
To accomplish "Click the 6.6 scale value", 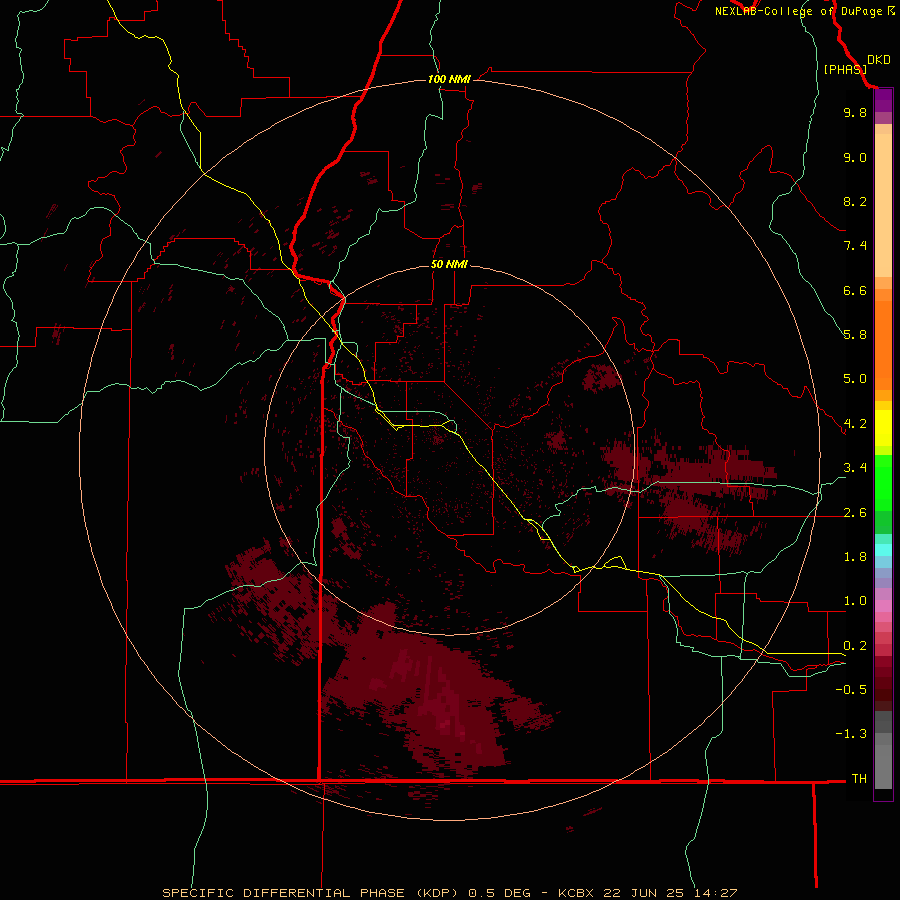I will (x=855, y=290).
